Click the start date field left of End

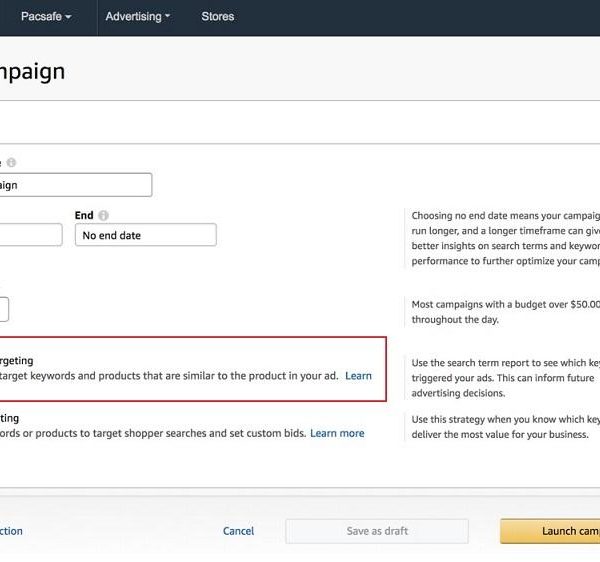(x=30, y=235)
